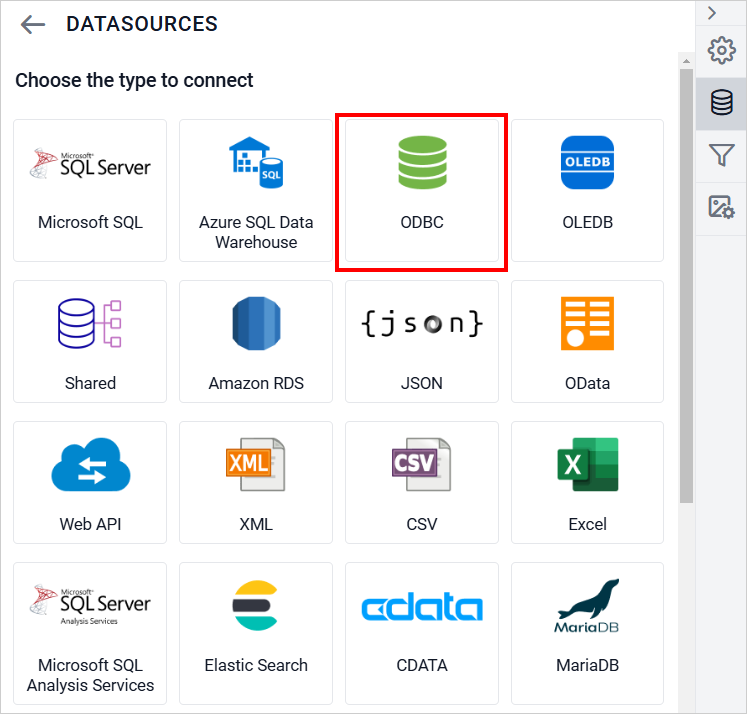Screen dimensions: 747x714
Task: Choose the CDATA datasource tile
Action: tap(422, 633)
